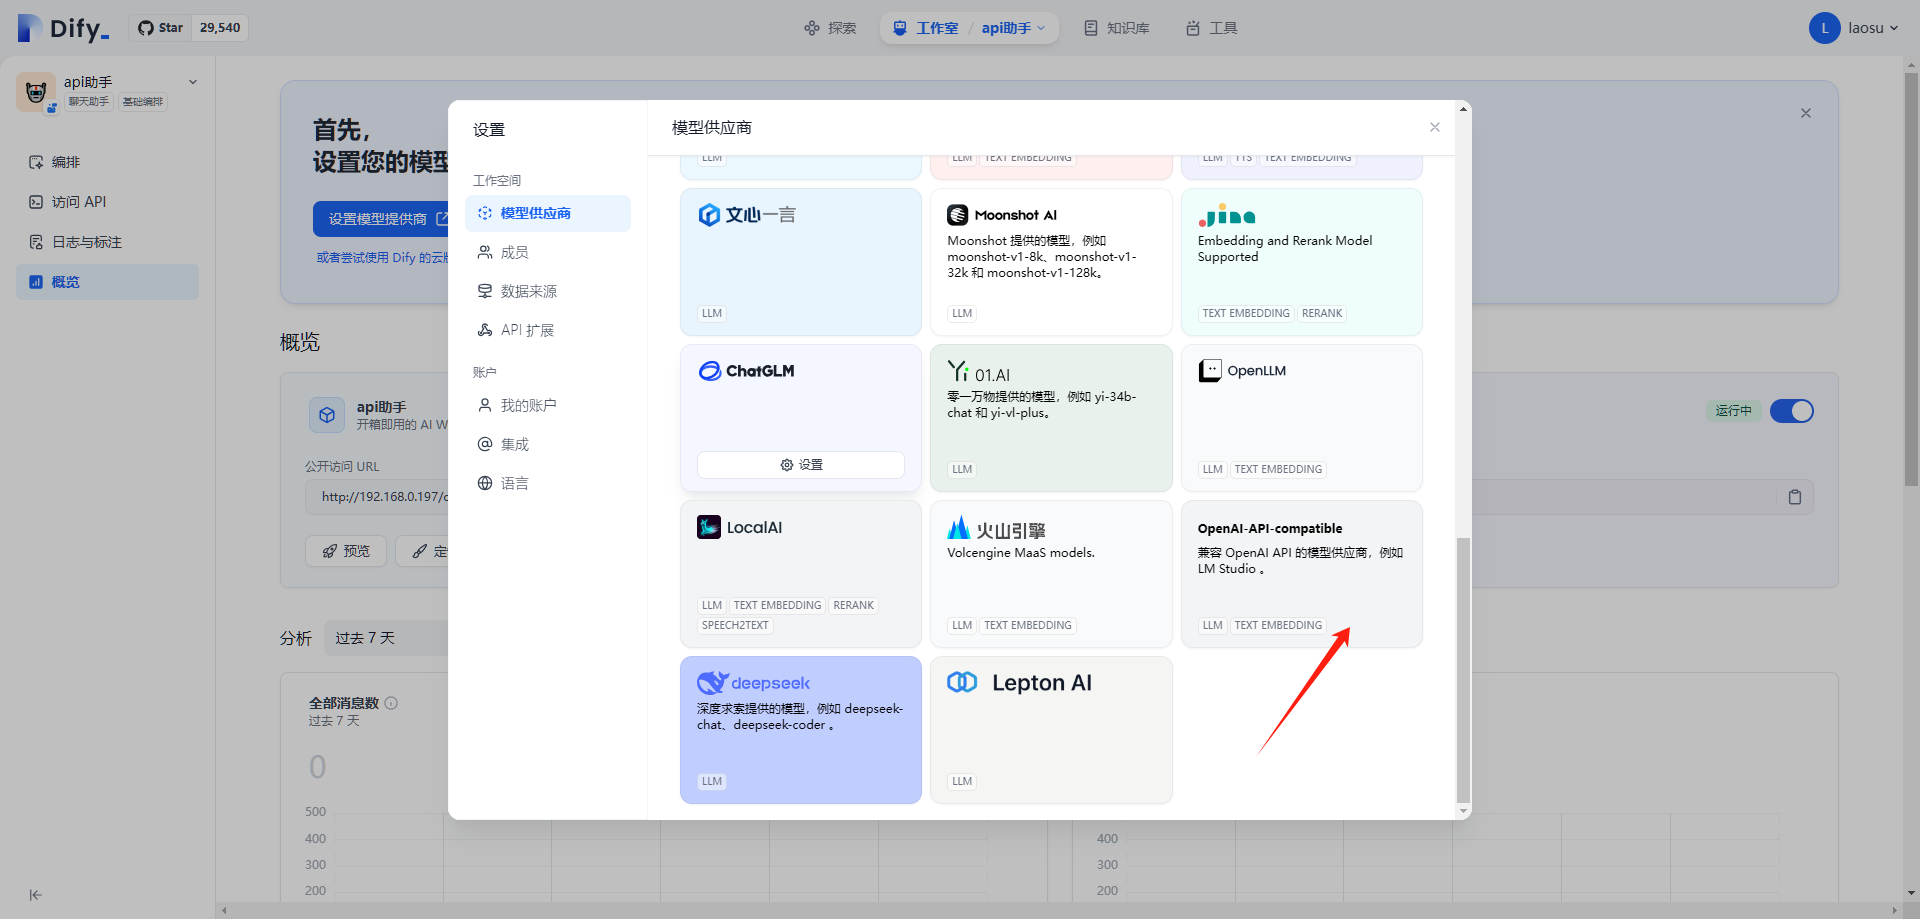Click the TEXT EMBEDDING tag on 火山引擎 card
Image resolution: width=1920 pixels, height=919 pixels.
[1028, 626]
